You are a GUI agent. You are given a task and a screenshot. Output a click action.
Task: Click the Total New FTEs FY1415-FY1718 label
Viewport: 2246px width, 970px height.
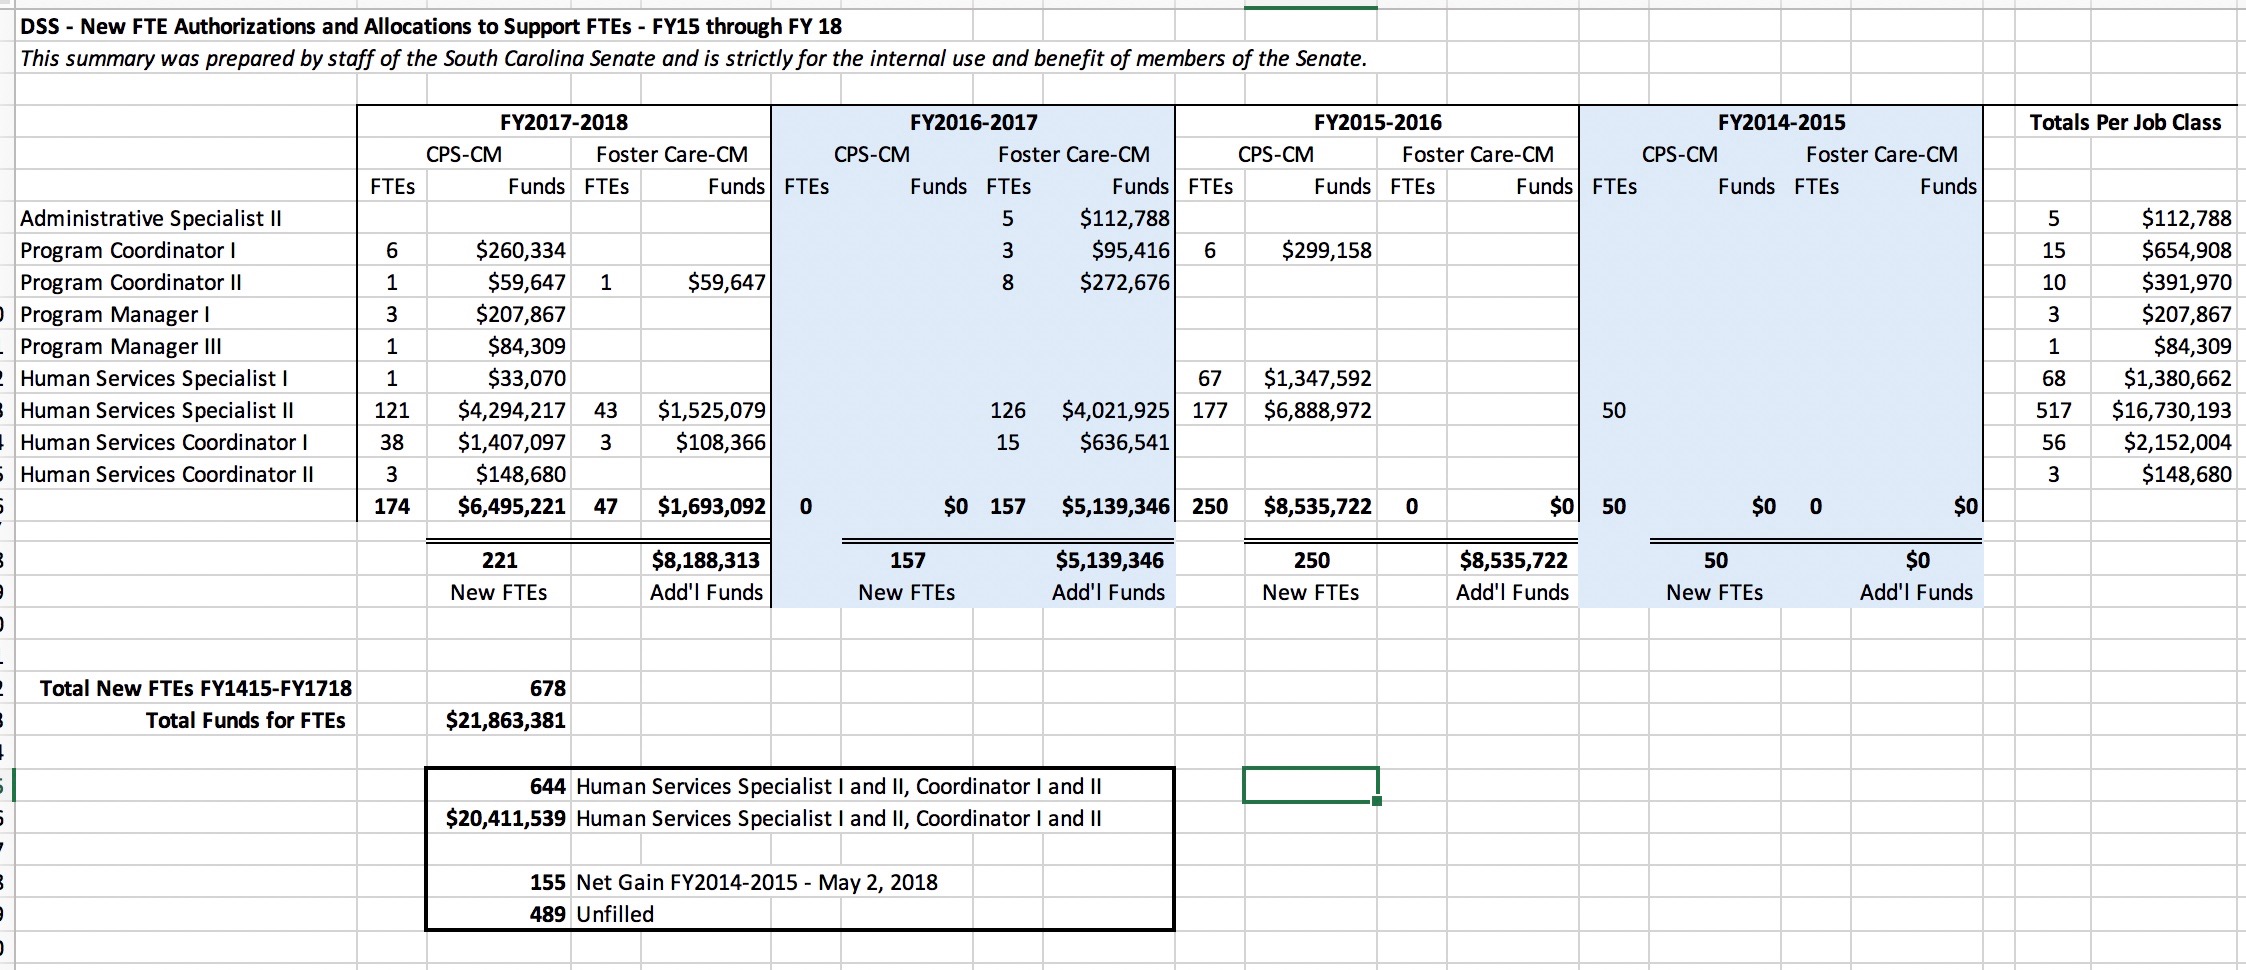point(196,688)
